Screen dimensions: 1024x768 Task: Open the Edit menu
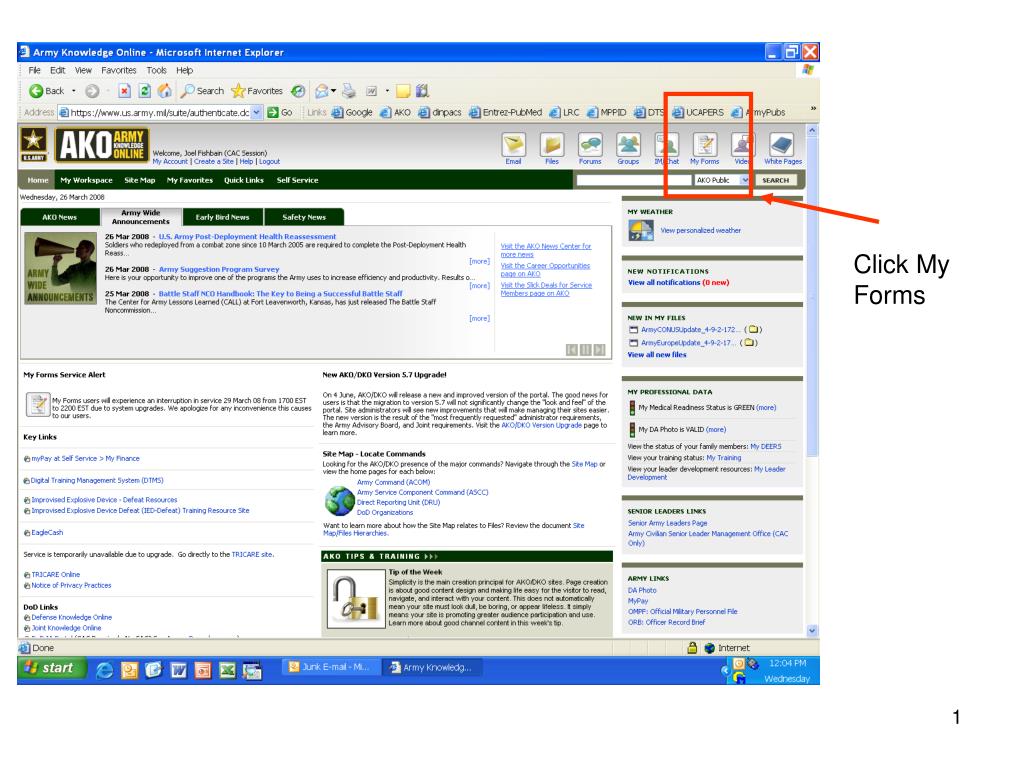coord(57,70)
